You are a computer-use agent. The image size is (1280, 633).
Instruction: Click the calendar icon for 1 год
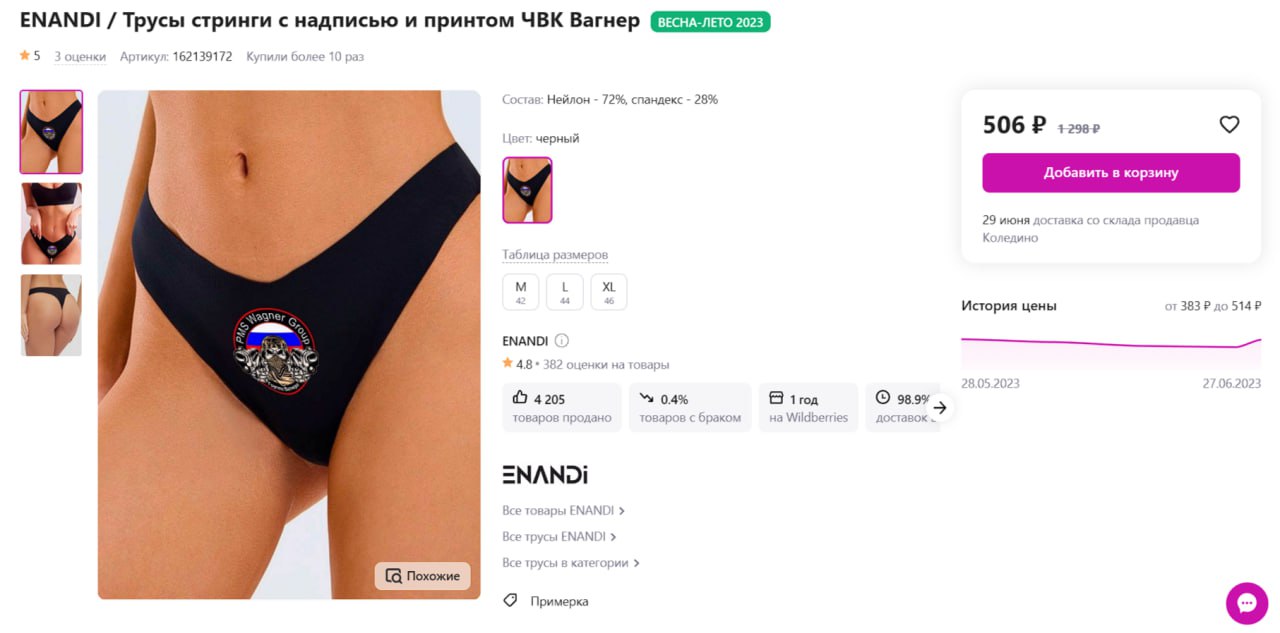pos(777,398)
